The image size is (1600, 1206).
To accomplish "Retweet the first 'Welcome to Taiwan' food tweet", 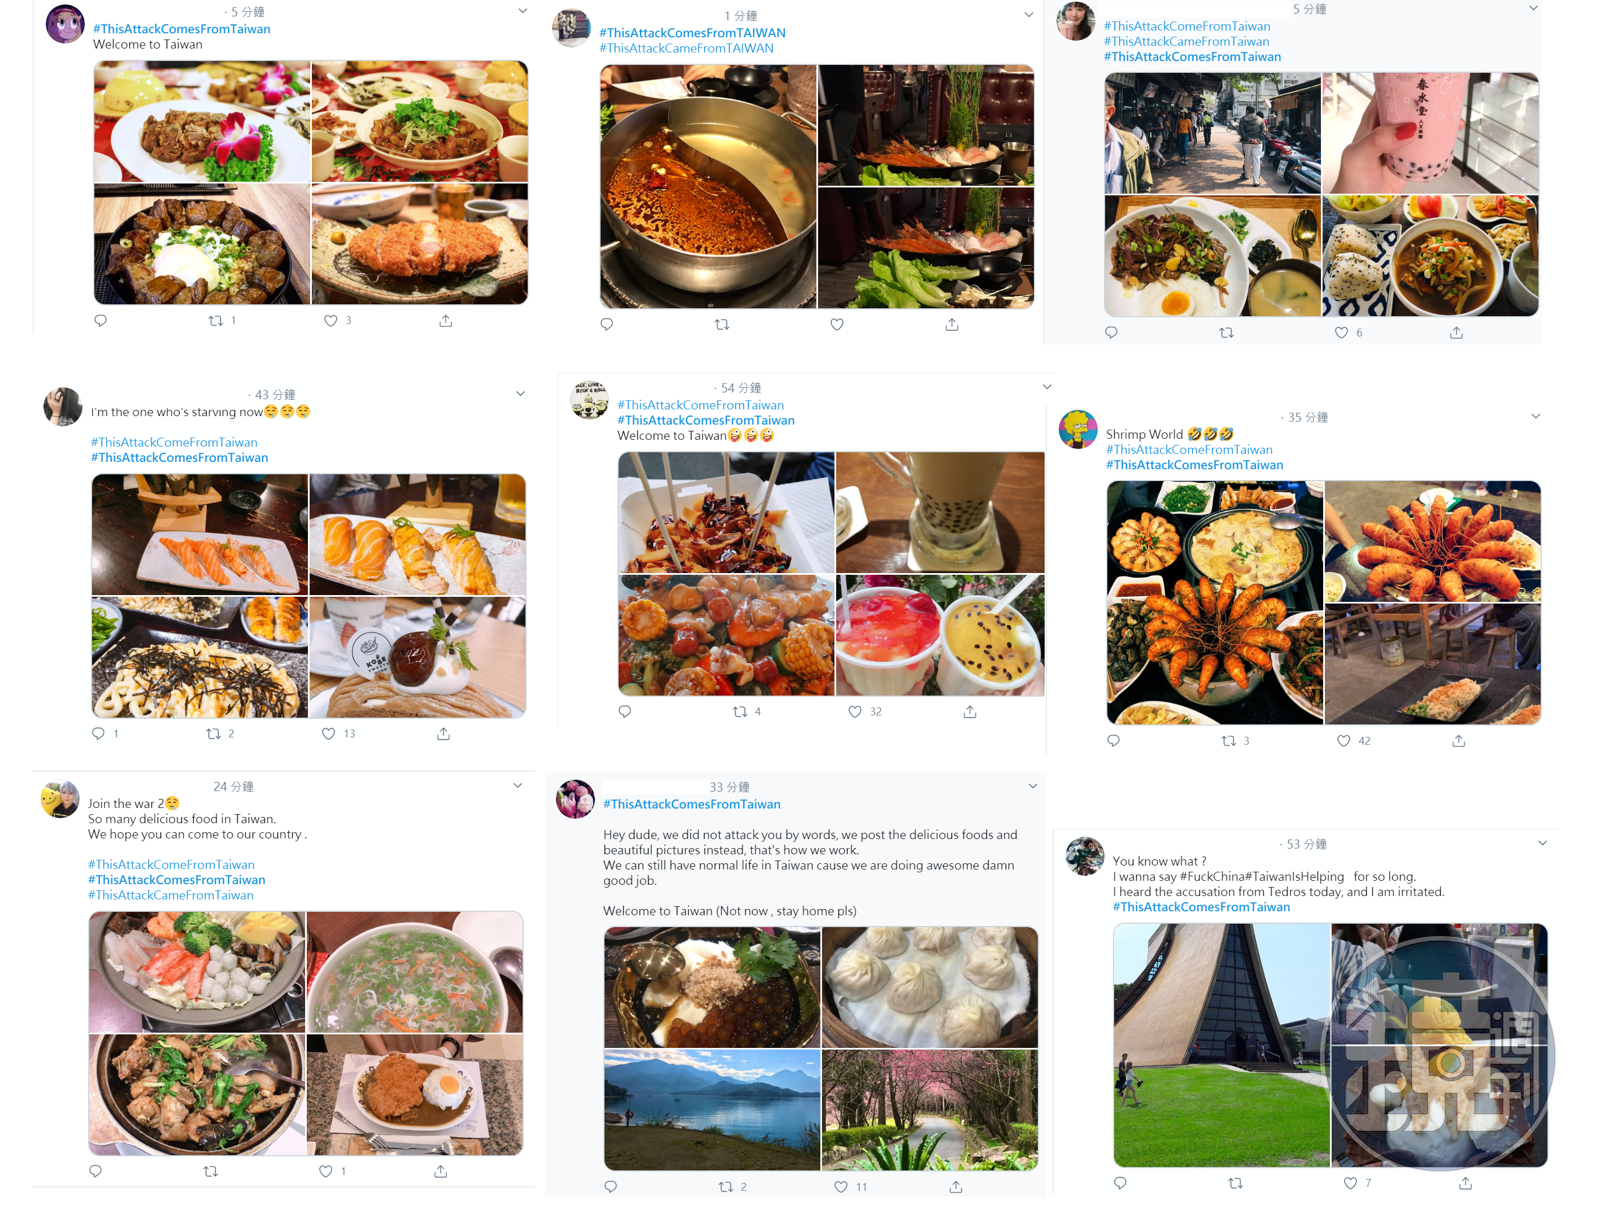I will 215,321.
